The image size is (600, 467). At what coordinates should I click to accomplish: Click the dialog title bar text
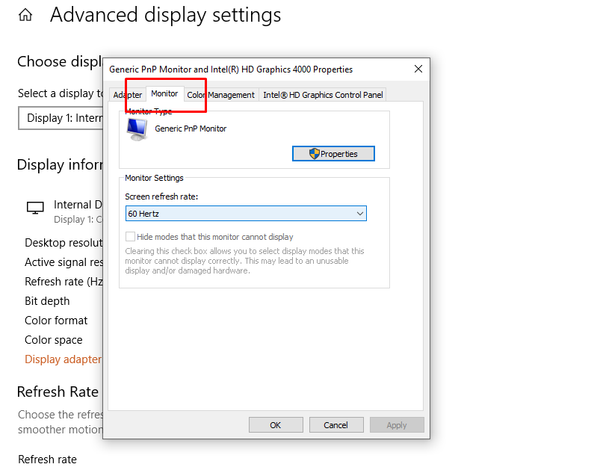point(230,69)
